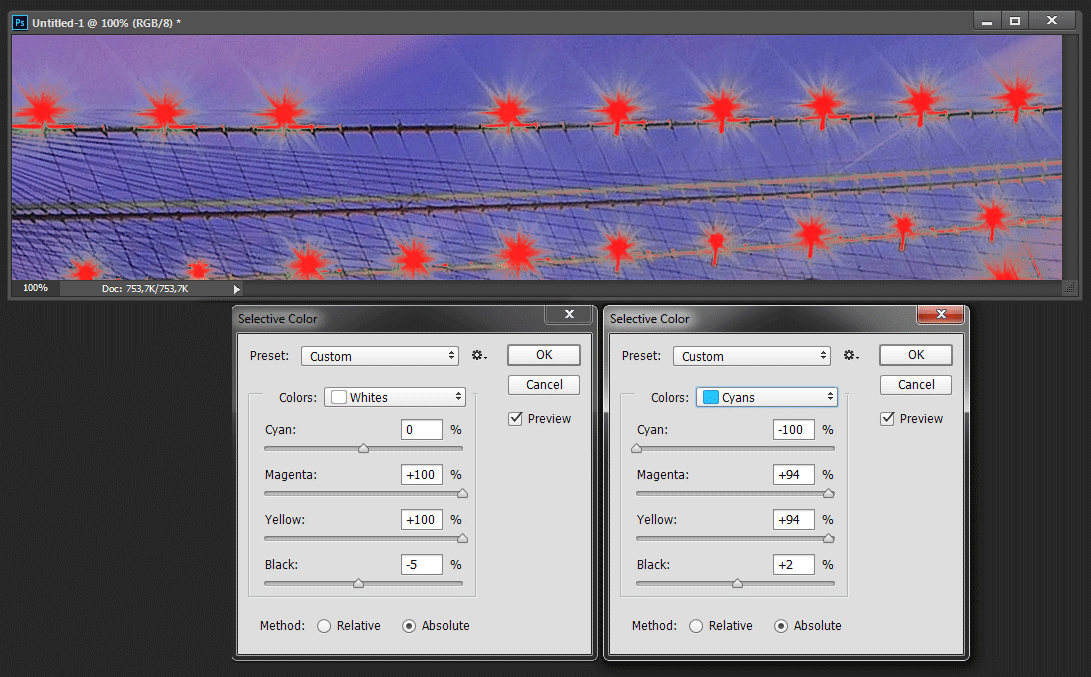The image size is (1091, 677).
Task: Click Yellow slider handle in Cyans dialog
Action: (828, 539)
